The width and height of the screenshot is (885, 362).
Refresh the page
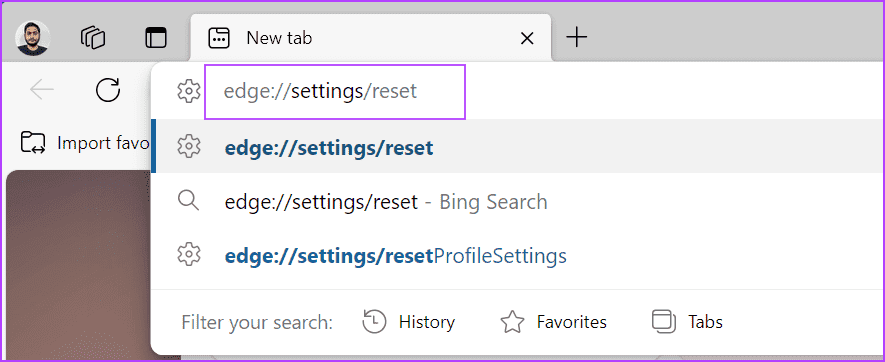point(108,90)
